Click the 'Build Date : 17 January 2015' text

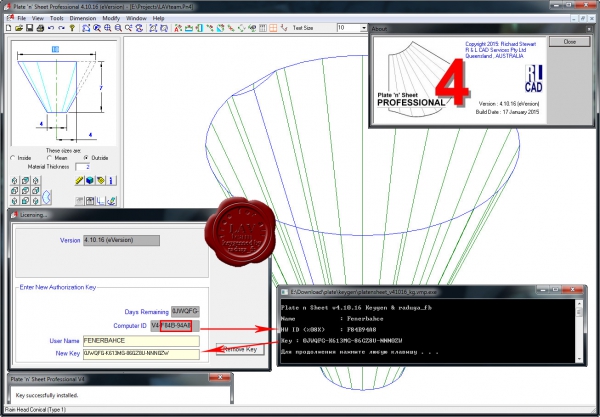tap(507, 112)
